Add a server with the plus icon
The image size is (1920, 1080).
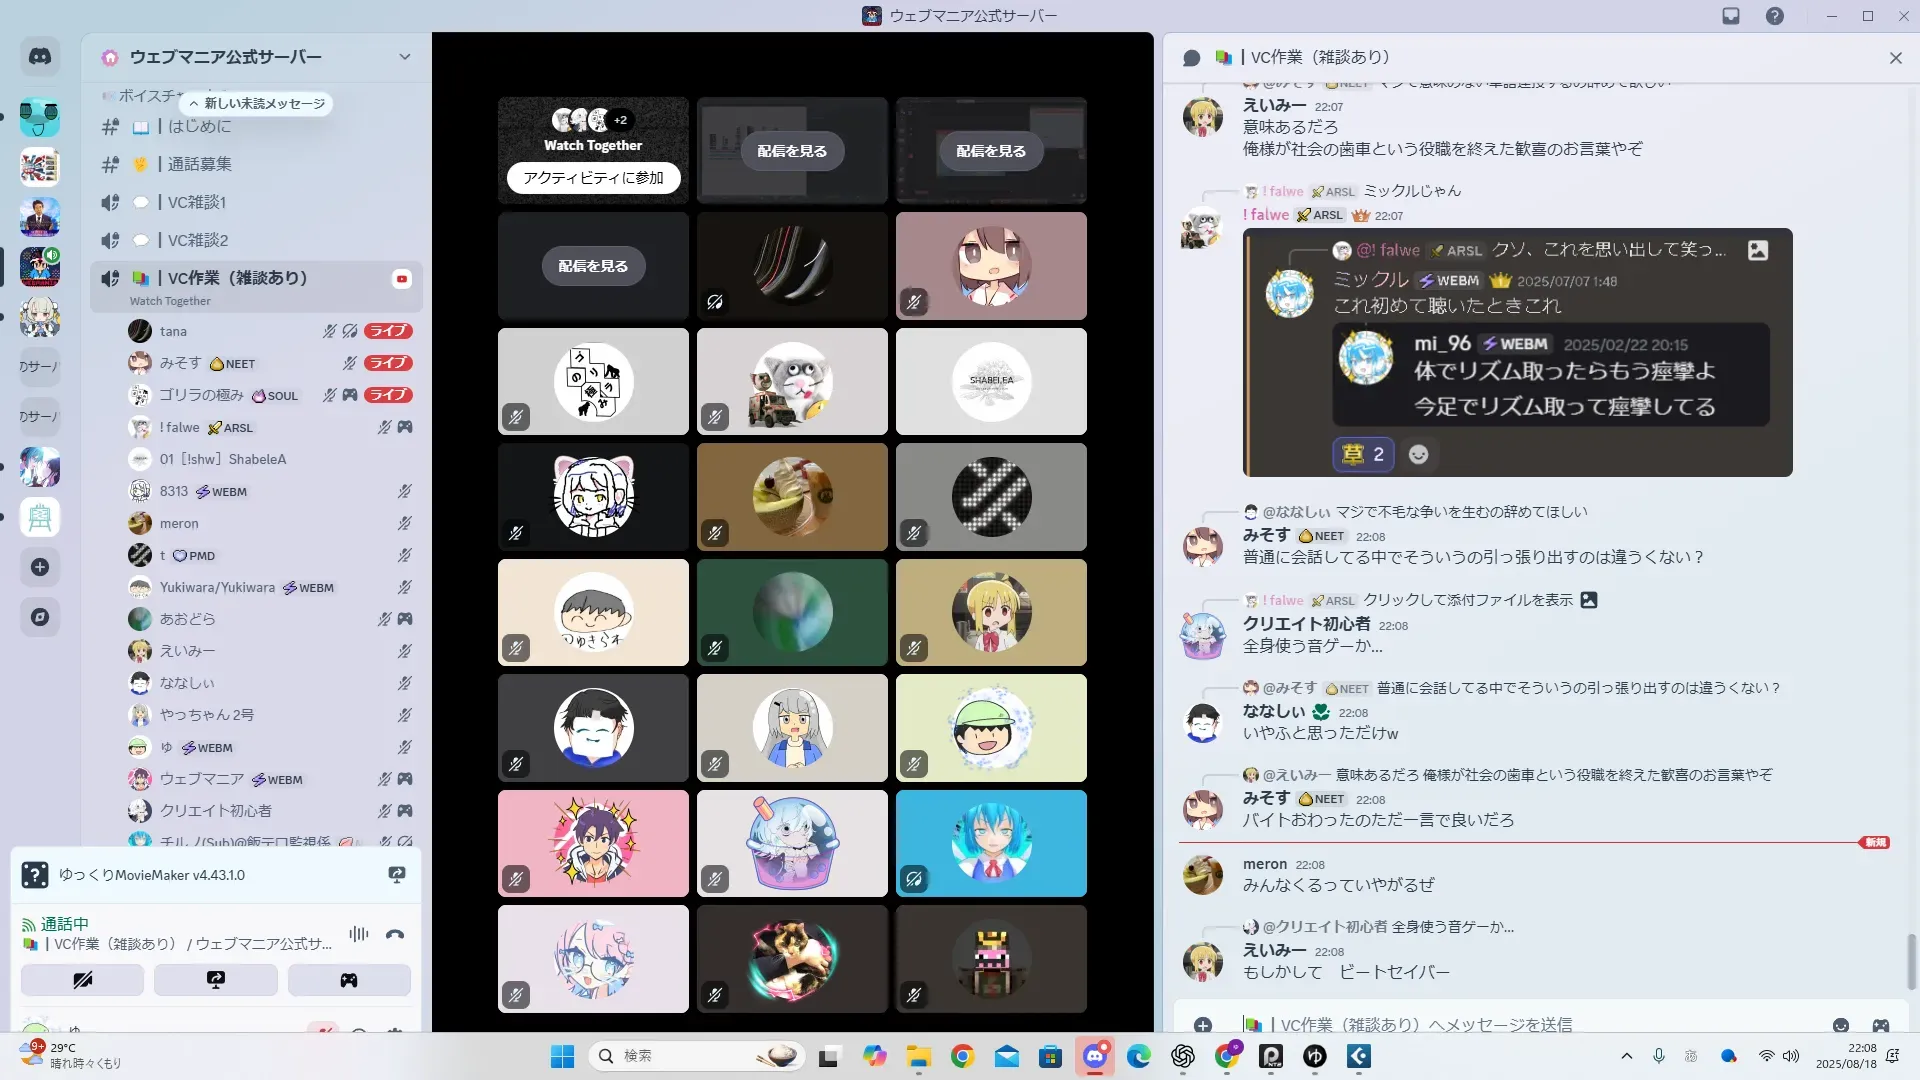click(x=40, y=567)
